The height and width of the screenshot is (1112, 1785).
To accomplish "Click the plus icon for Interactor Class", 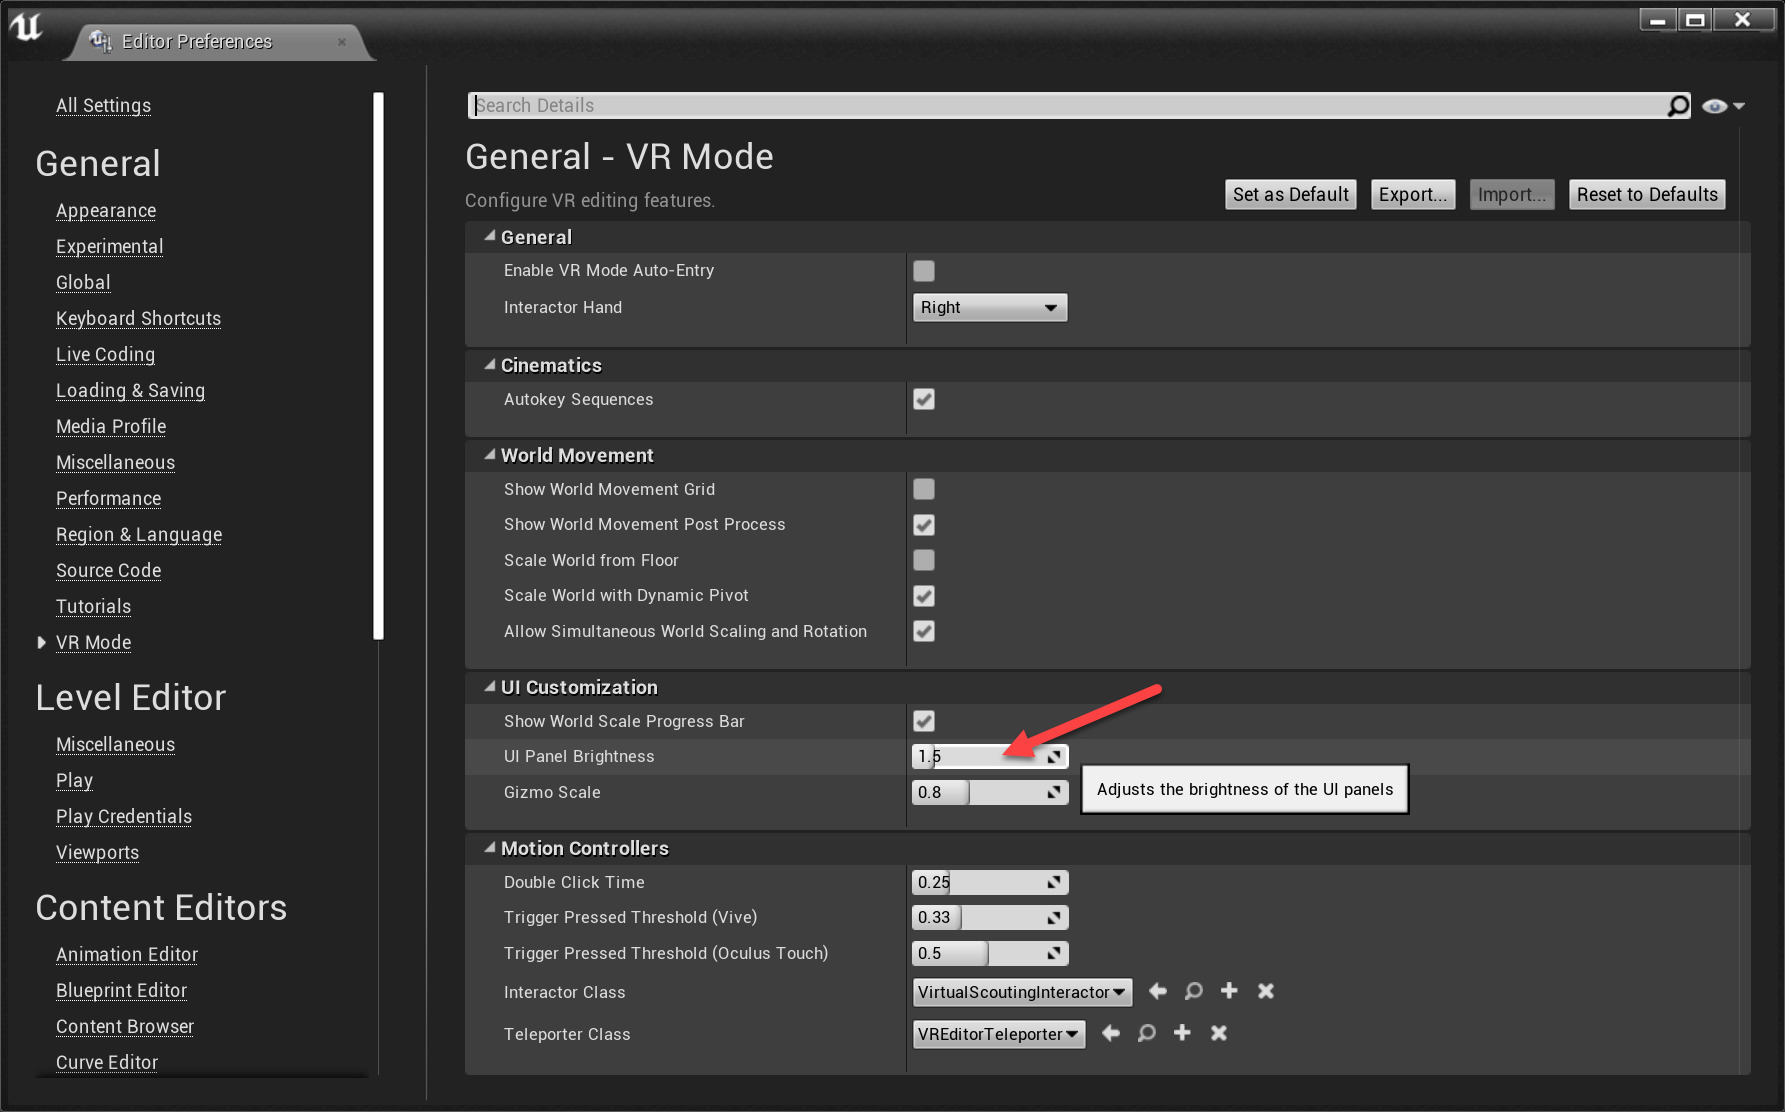I will point(1229,991).
